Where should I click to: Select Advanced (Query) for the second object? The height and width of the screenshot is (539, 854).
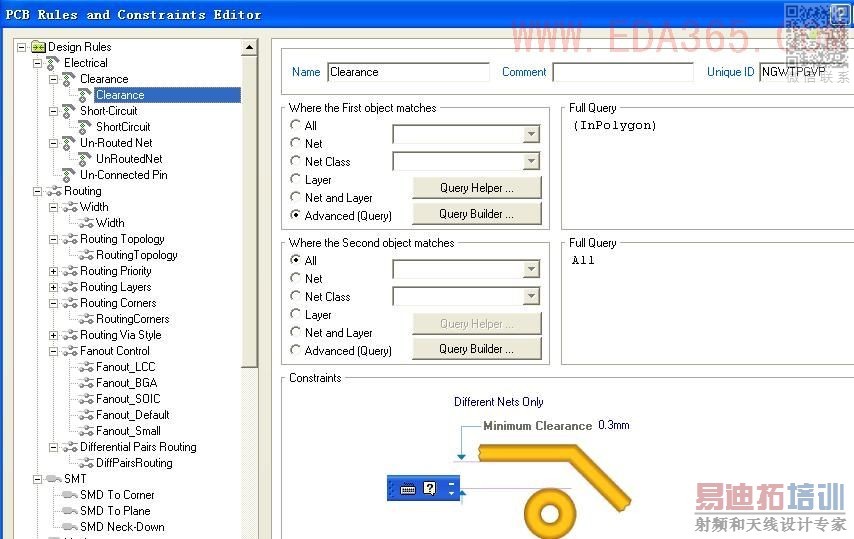295,350
